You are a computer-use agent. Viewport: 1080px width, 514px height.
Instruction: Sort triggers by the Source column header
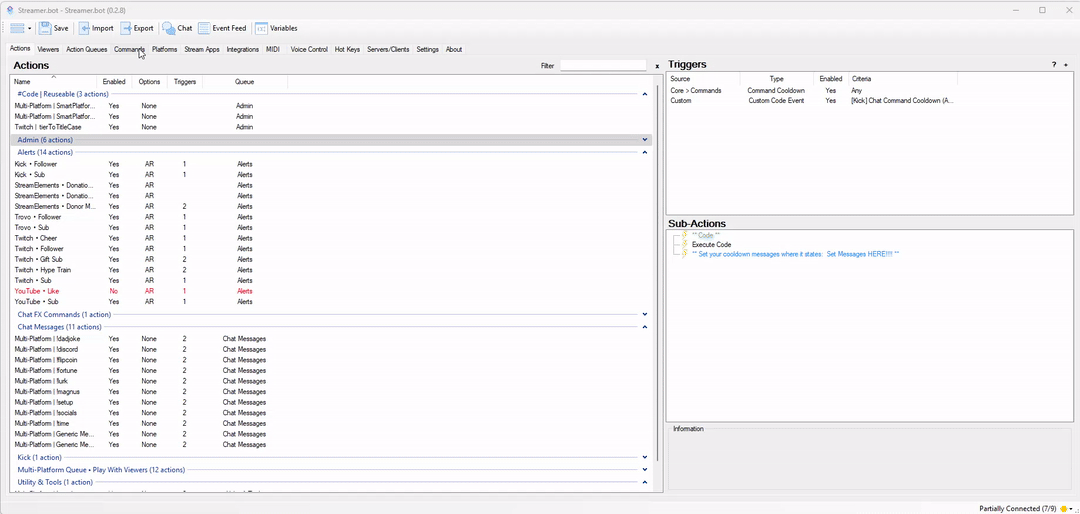tap(701, 79)
